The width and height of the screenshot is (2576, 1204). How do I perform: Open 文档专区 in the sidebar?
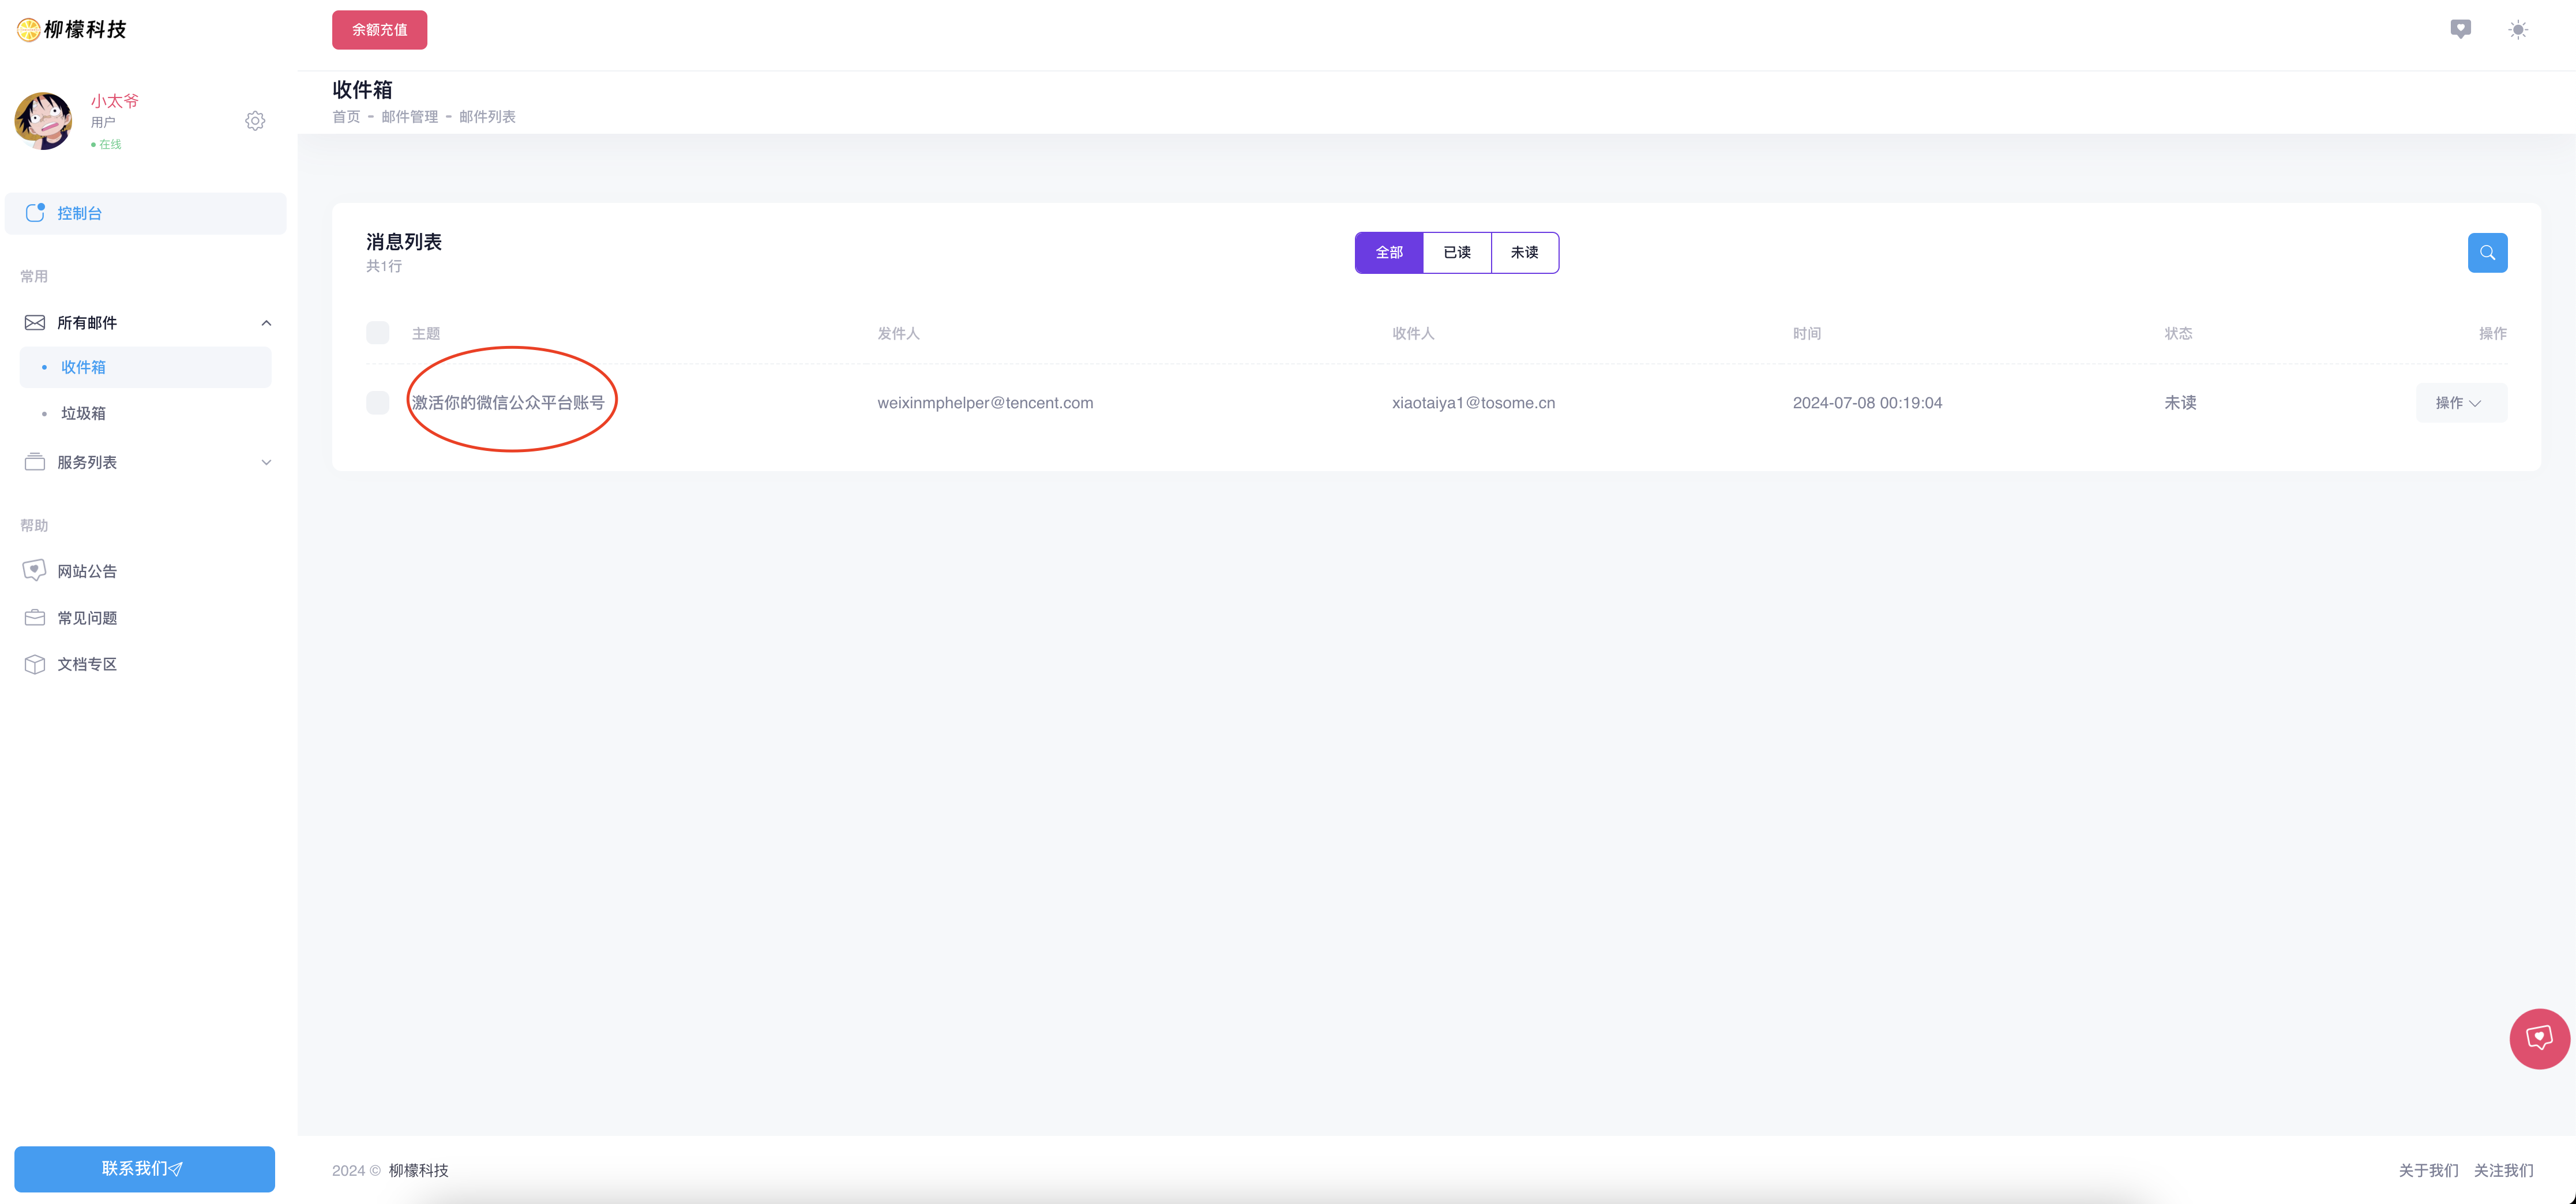coord(87,664)
